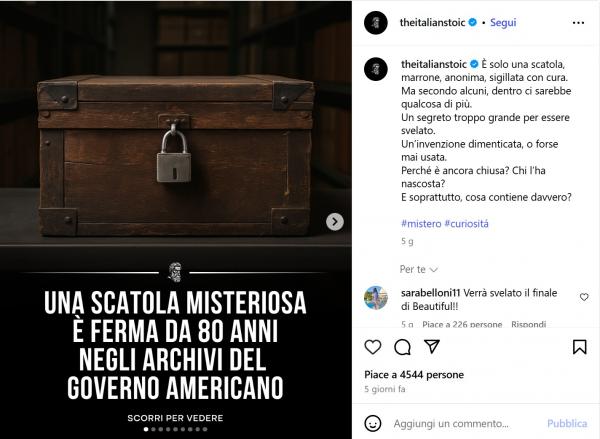The width and height of the screenshot is (600, 439).
Task: Click the Pubblica button
Action: coord(567,423)
